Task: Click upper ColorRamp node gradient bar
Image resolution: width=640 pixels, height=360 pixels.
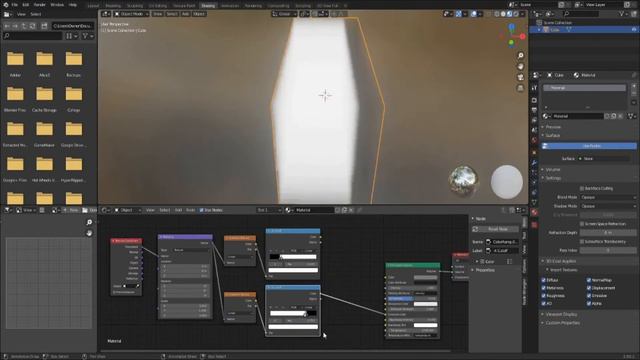Action: (x=293, y=257)
